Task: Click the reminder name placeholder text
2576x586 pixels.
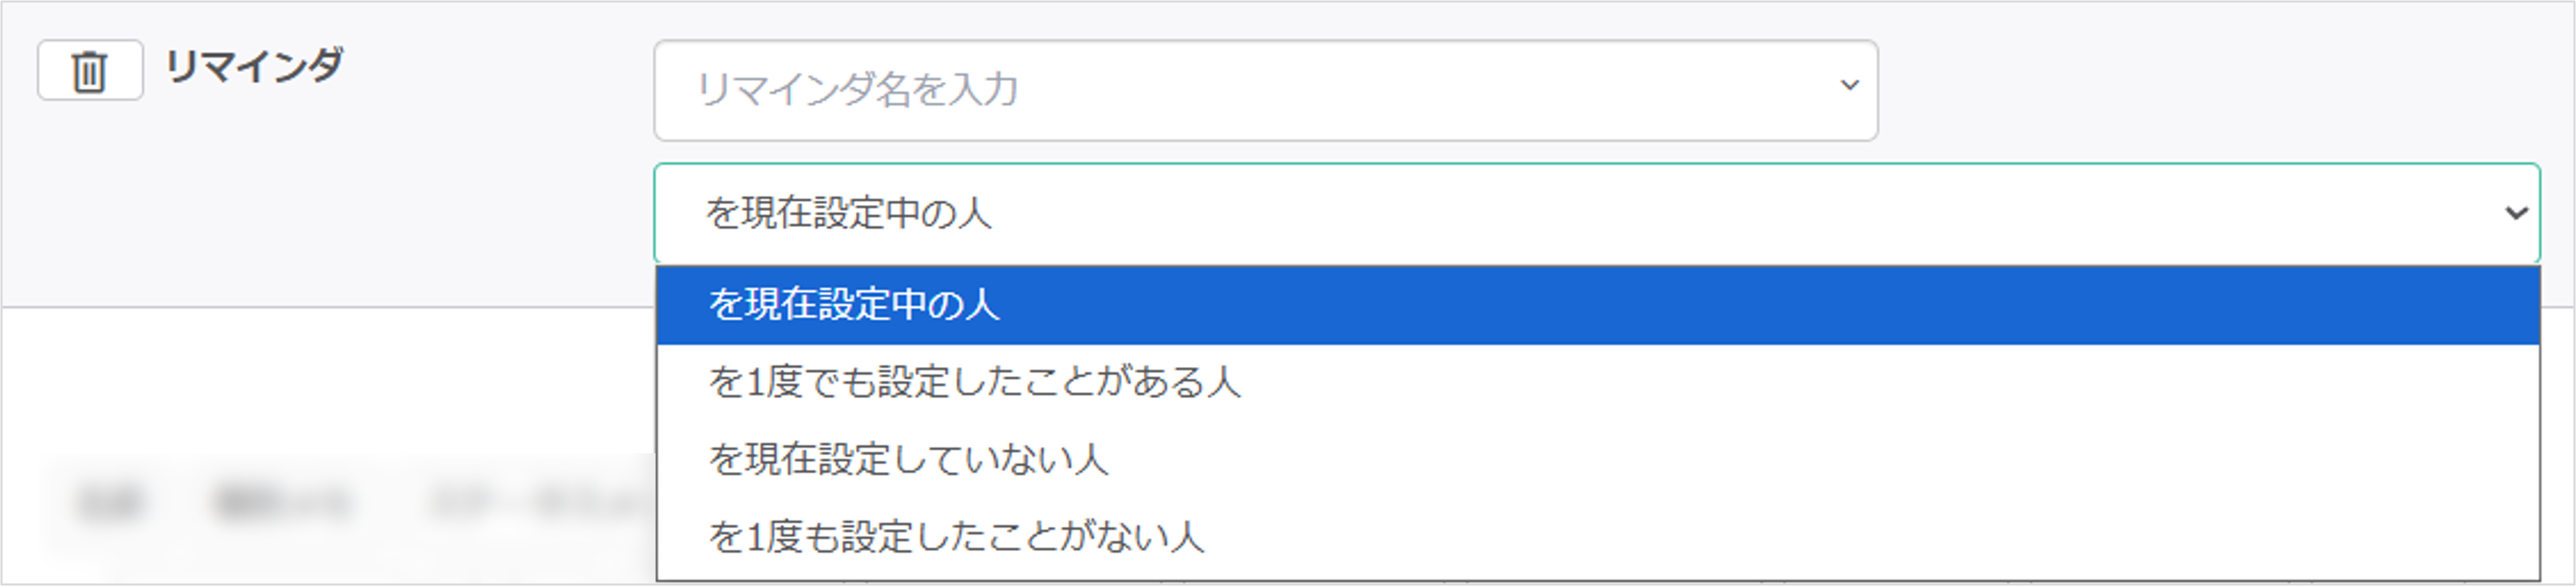Action: pyautogui.click(x=857, y=90)
